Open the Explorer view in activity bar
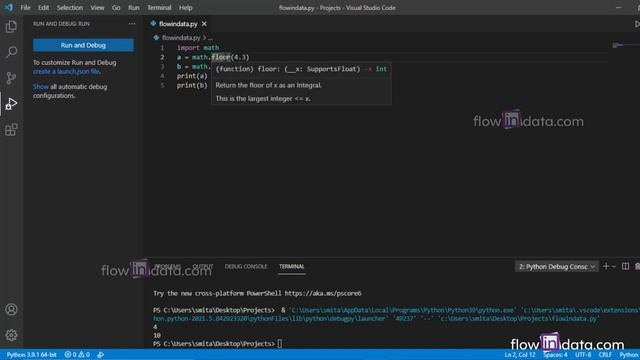 11,27
